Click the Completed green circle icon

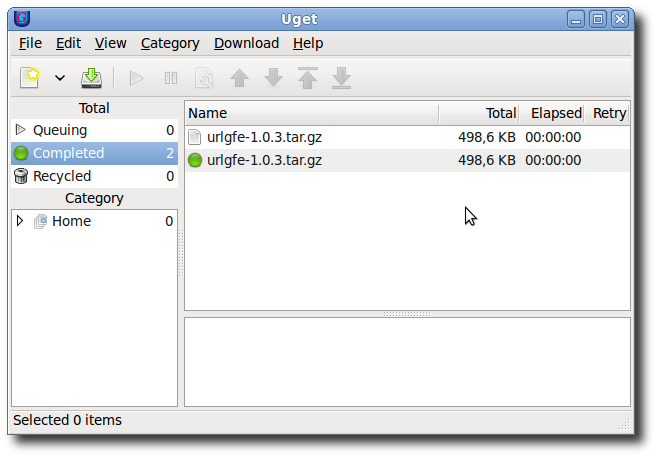pyautogui.click(x=21, y=153)
